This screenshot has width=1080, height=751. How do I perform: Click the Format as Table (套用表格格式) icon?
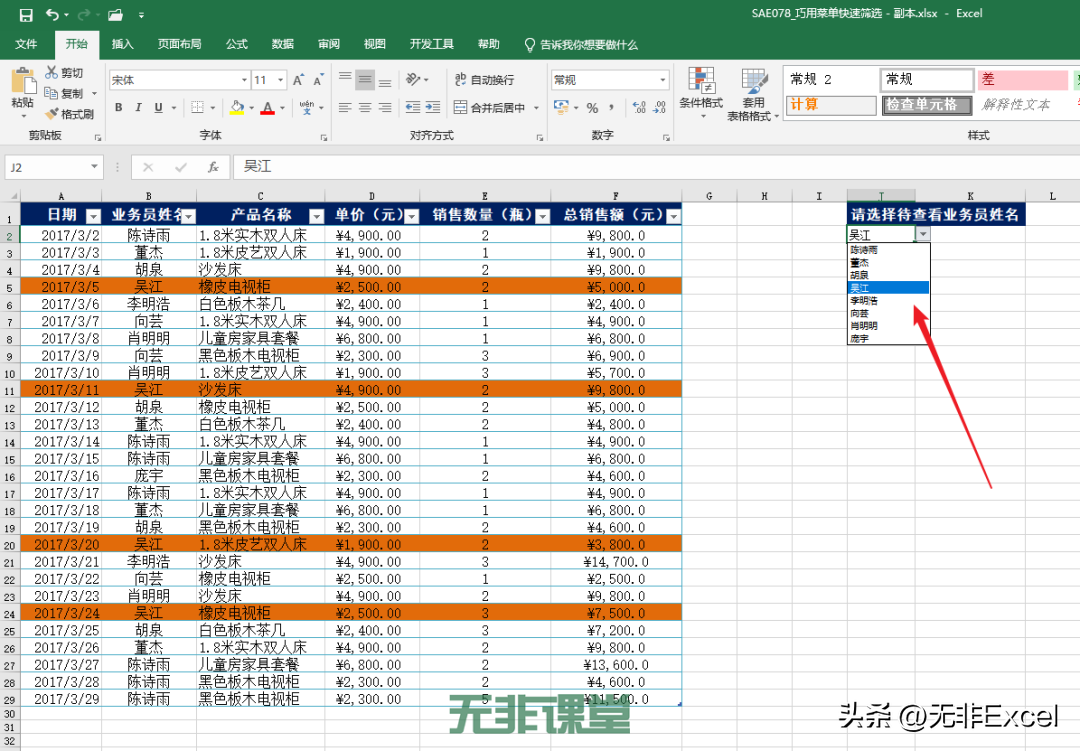[754, 81]
